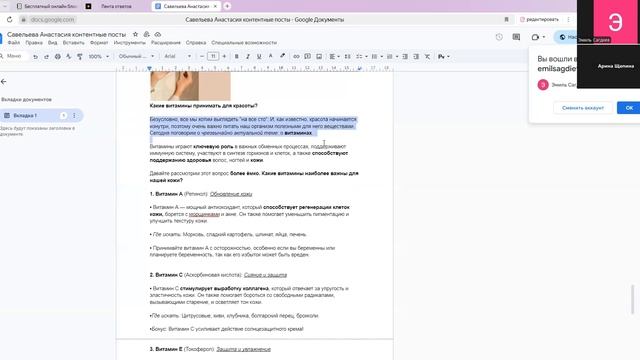Increase the paragraph indent
This screenshot has width=640, height=360.
(416, 56)
